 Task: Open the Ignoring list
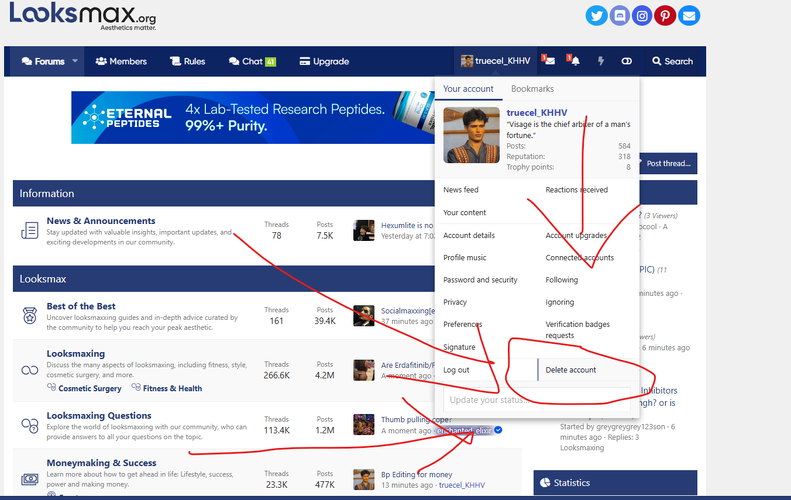click(x=559, y=302)
